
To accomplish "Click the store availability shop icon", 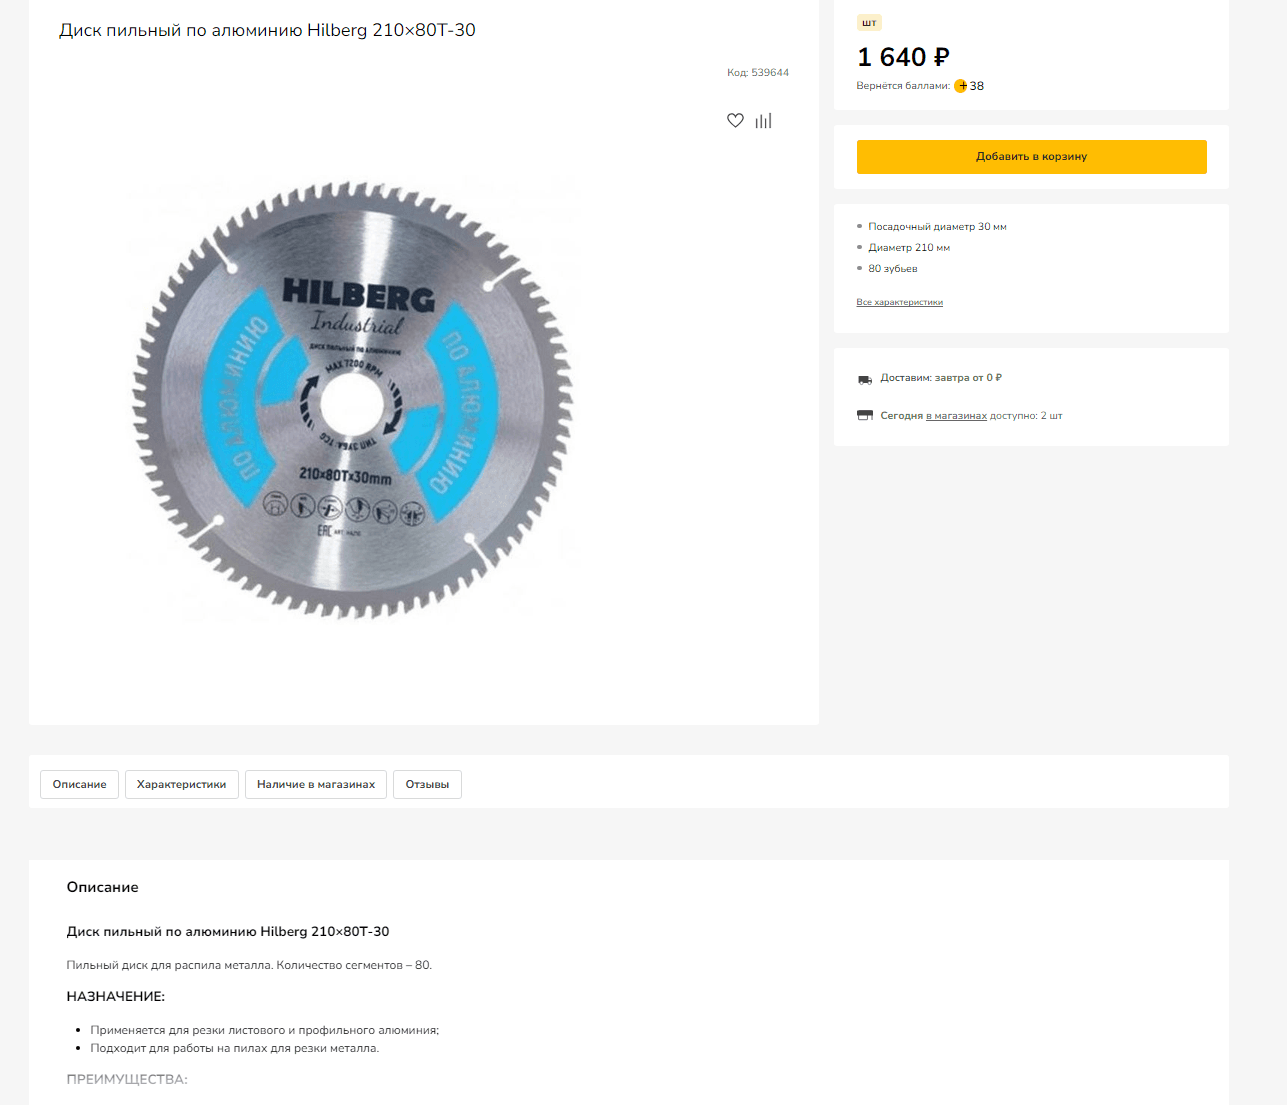I will tap(865, 416).
